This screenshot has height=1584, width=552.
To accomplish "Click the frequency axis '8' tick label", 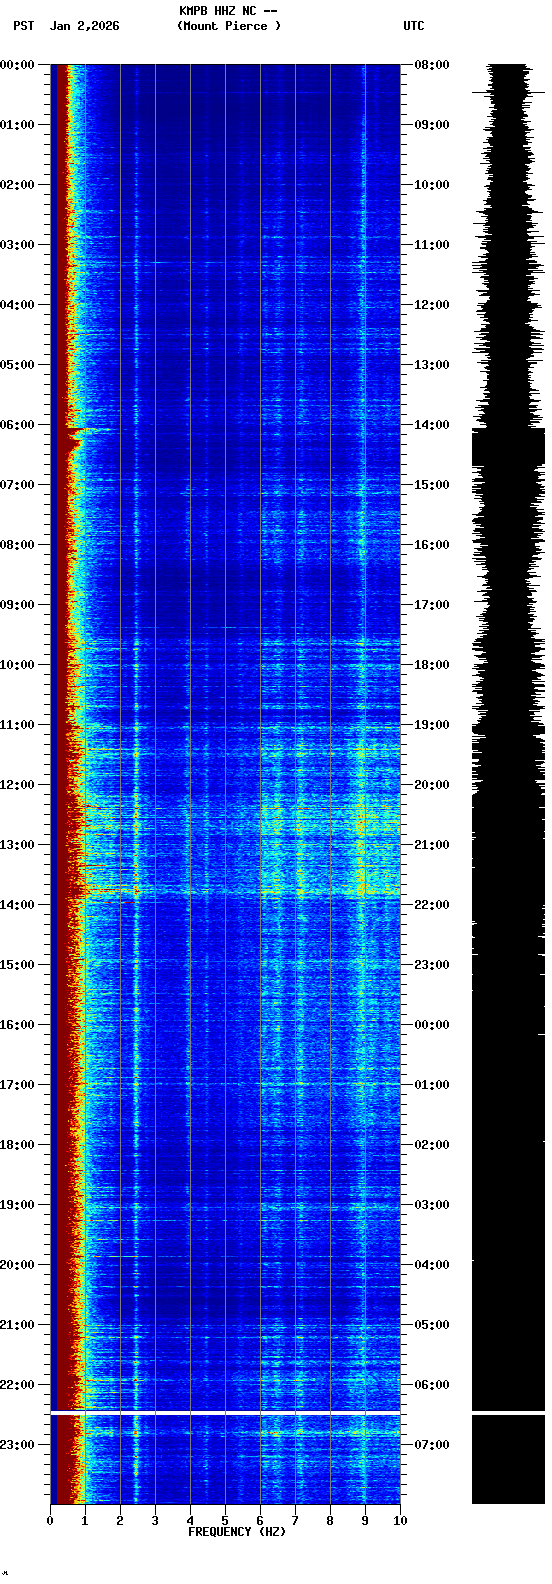I will coord(330,1521).
